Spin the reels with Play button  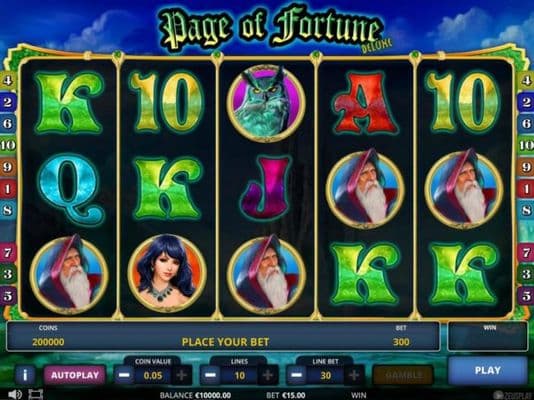[x=488, y=370]
